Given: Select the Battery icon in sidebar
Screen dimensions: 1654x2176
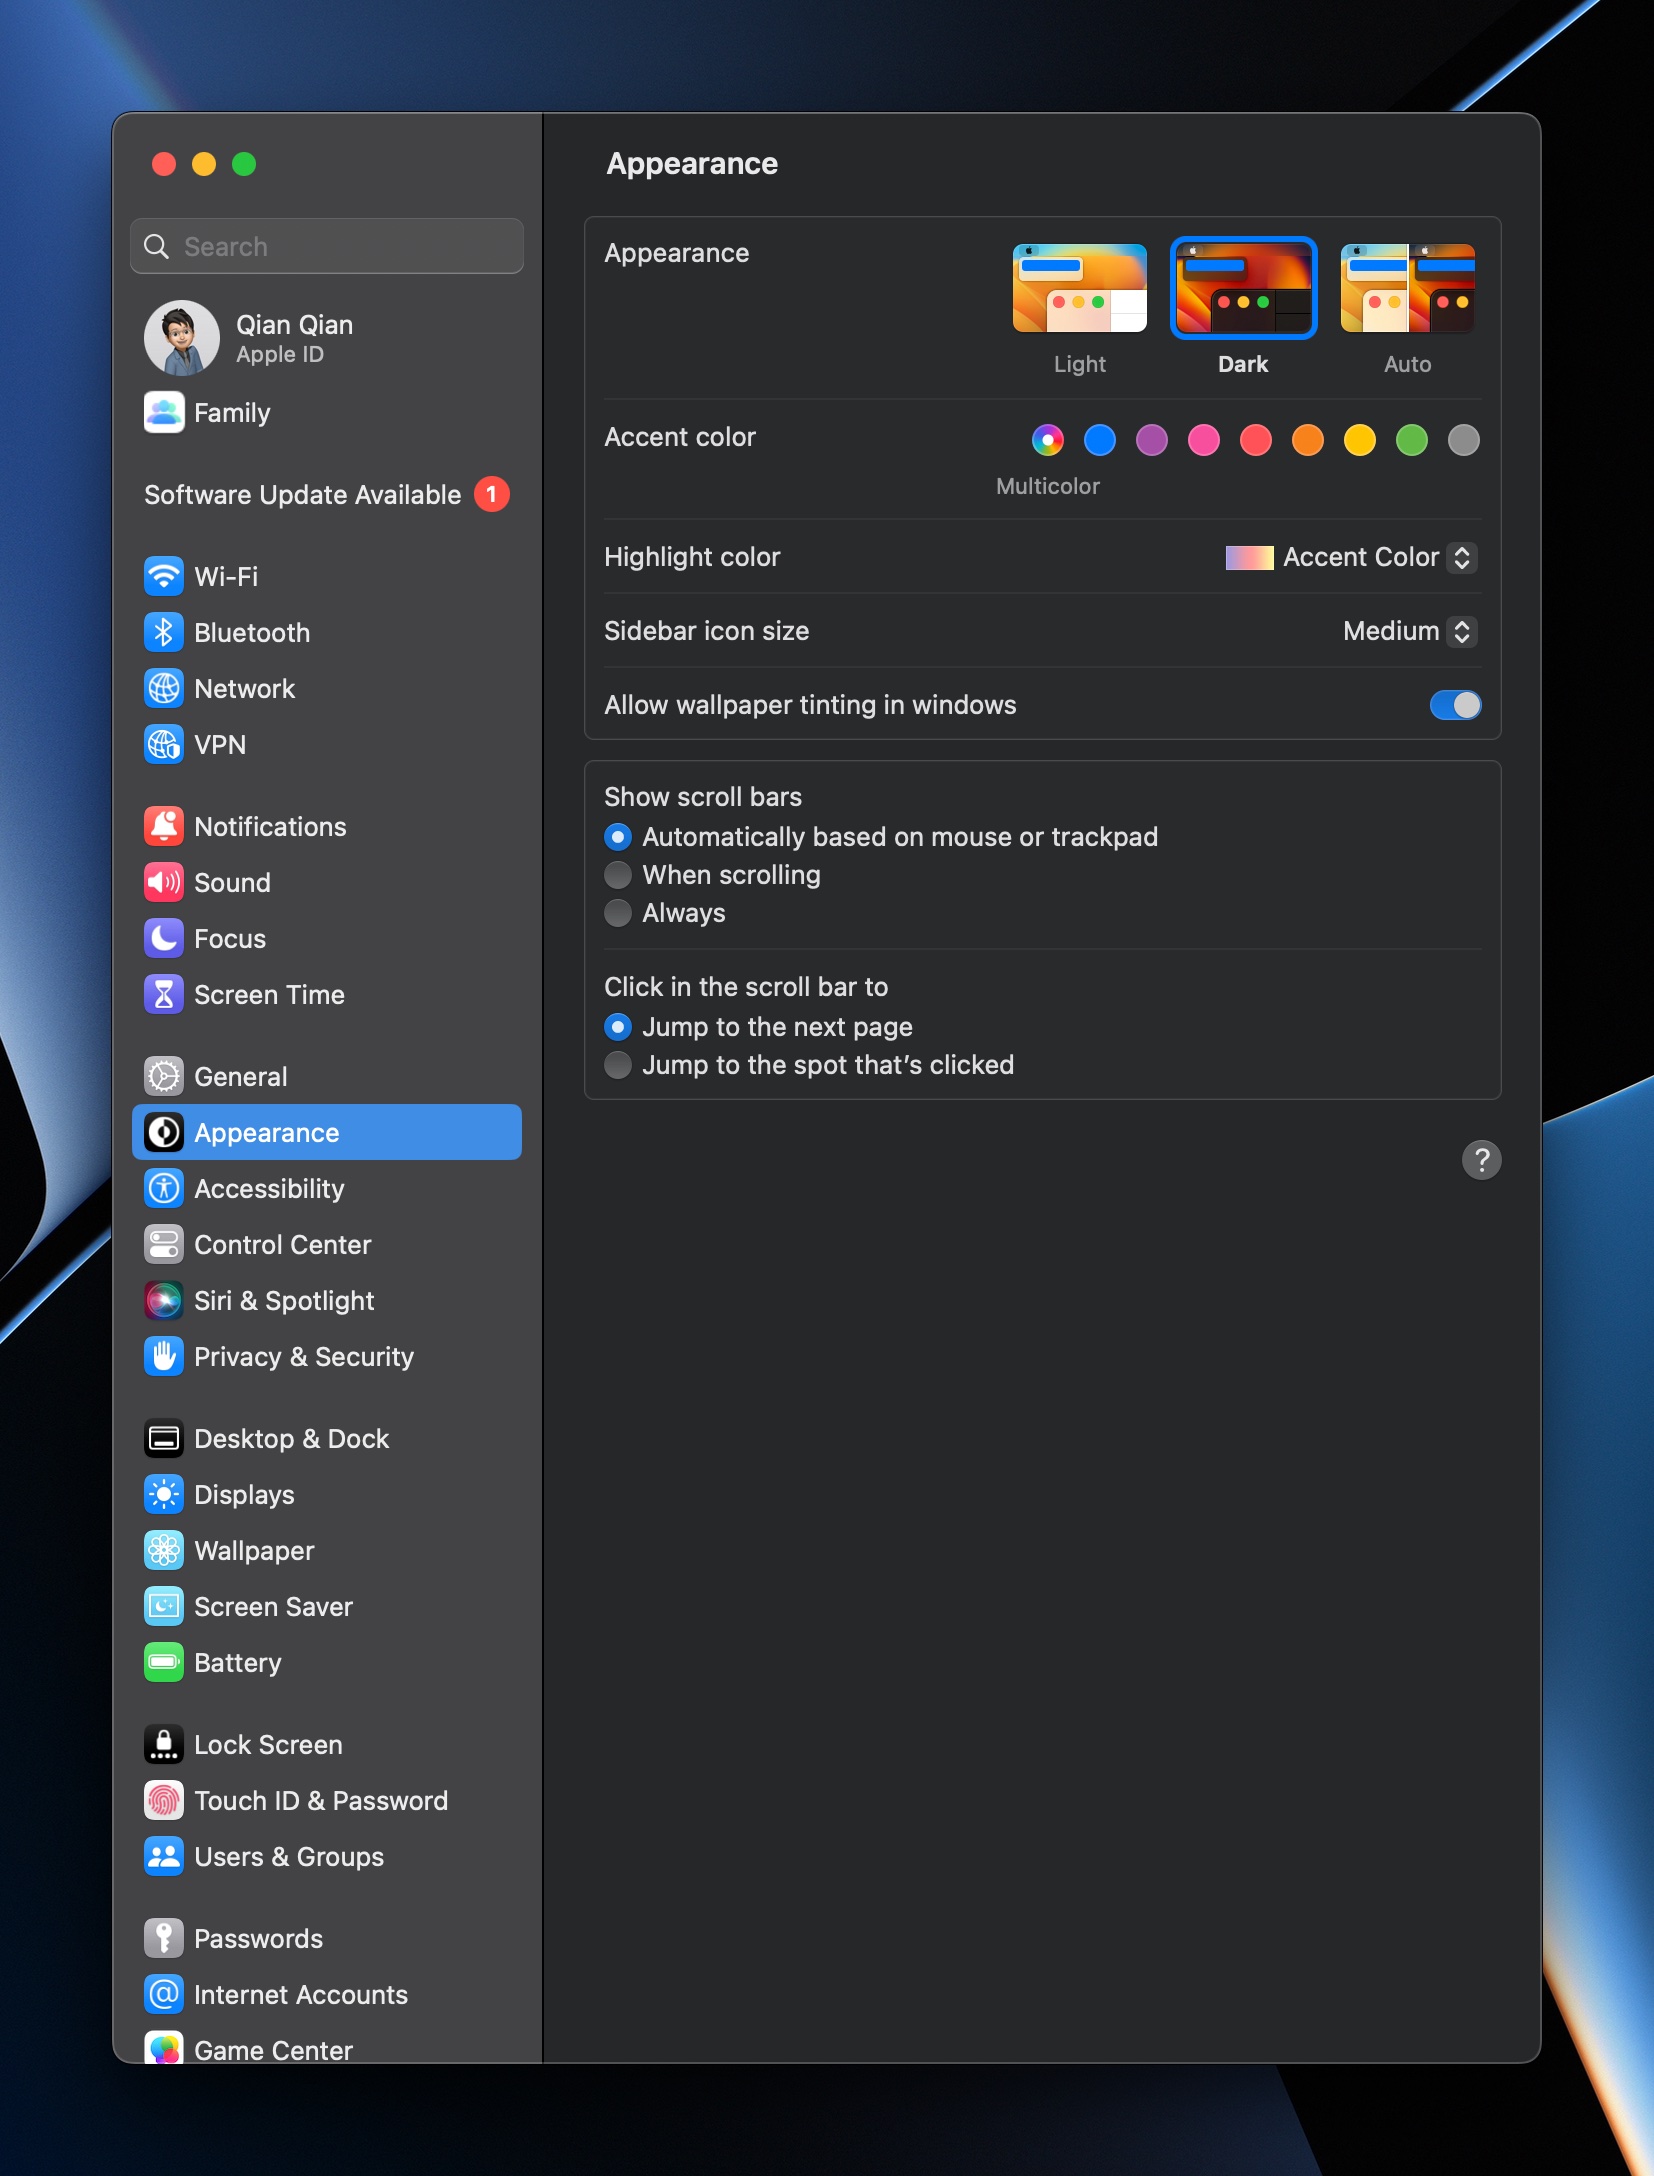Looking at the screenshot, I should coord(163,1662).
